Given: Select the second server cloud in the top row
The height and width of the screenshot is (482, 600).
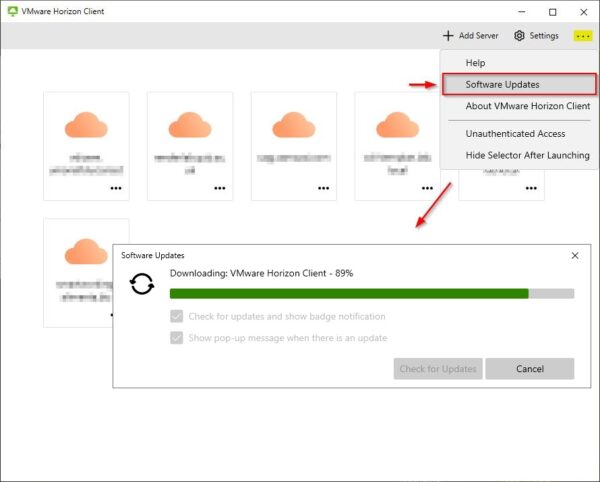Looking at the screenshot, I should [x=190, y=125].
